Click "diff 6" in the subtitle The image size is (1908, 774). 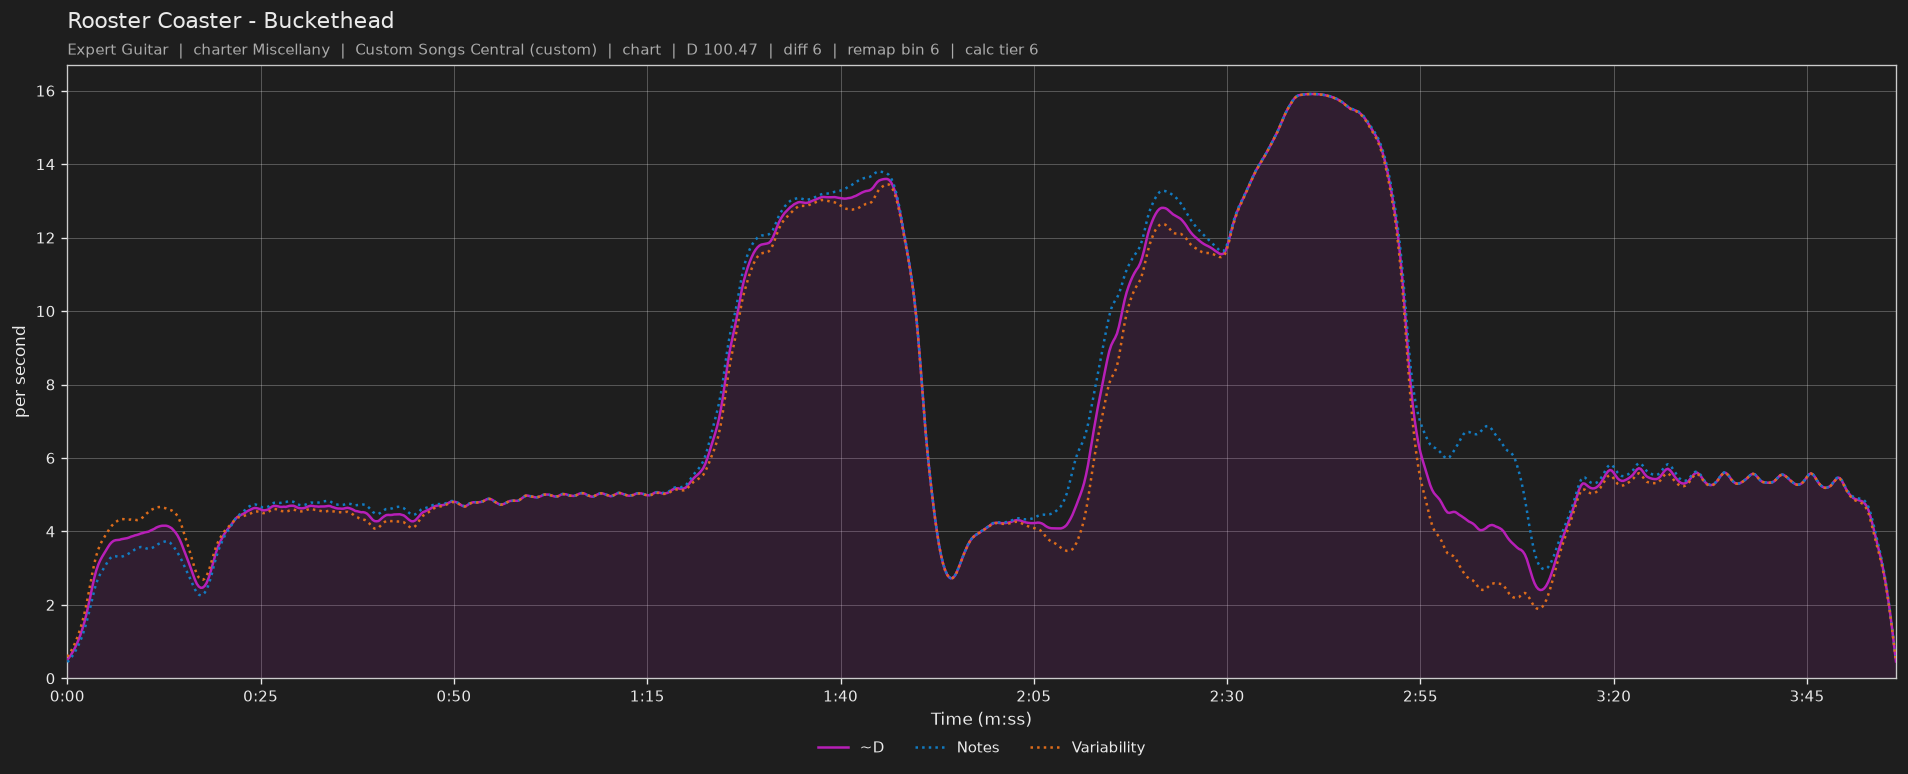click(x=802, y=50)
